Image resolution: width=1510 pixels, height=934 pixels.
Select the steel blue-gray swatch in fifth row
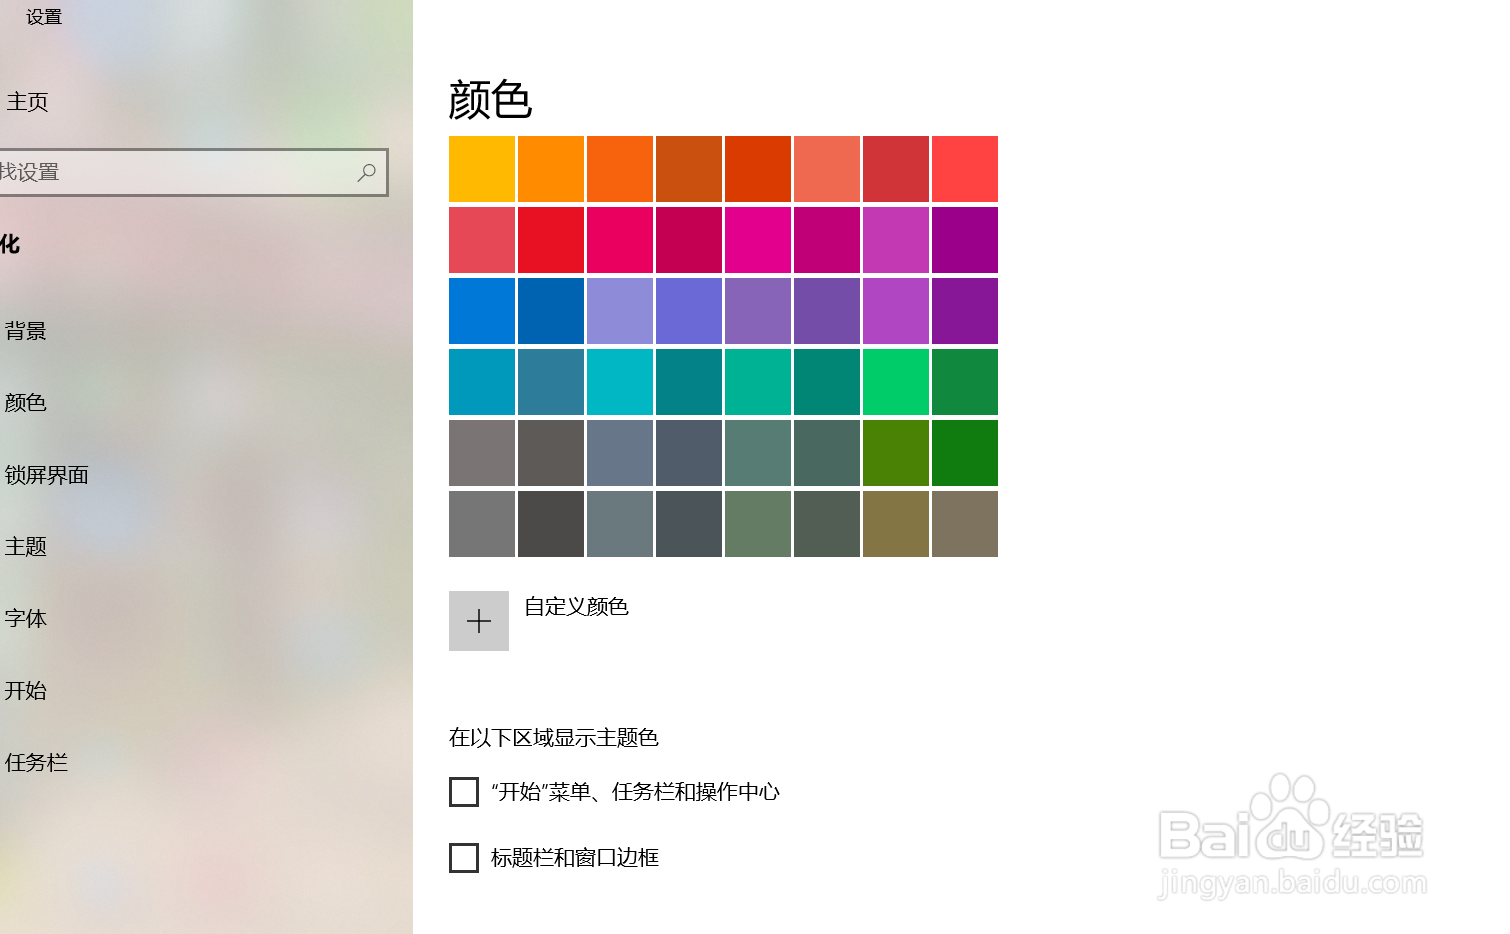(620, 453)
